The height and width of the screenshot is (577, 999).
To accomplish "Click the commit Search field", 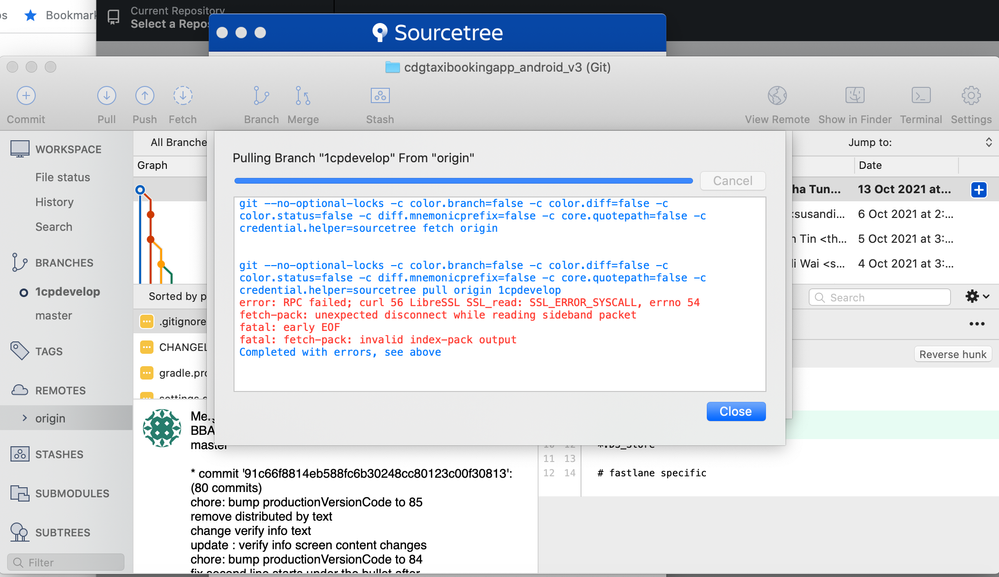I will (x=880, y=297).
